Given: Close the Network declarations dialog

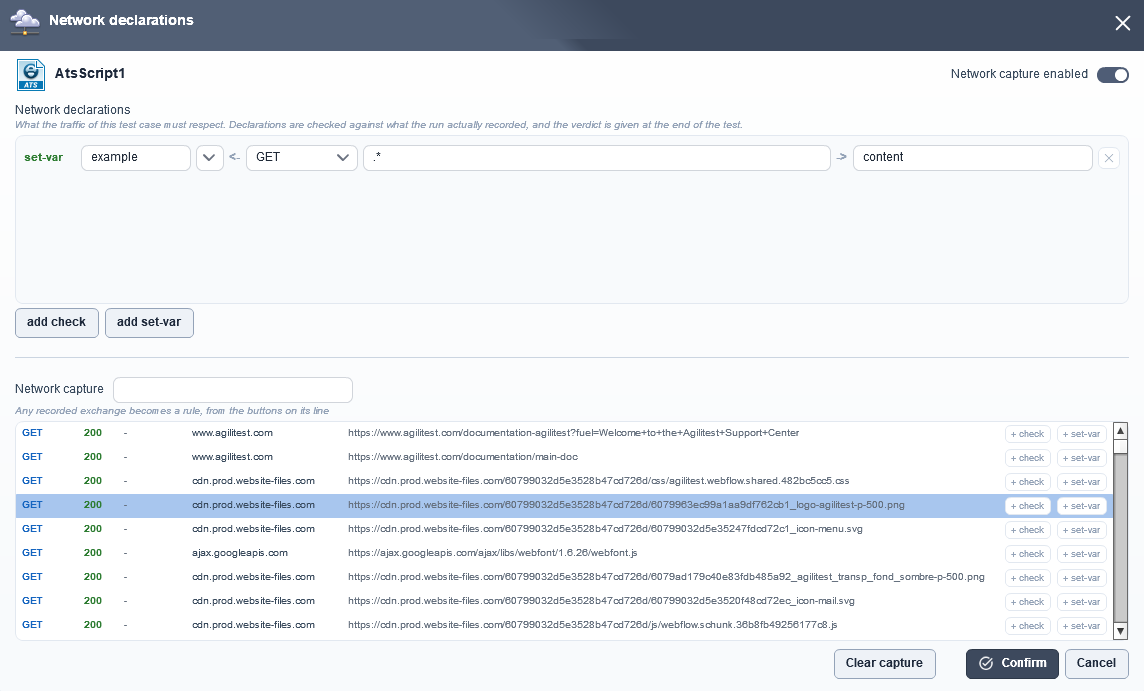Looking at the screenshot, I should tap(1122, 23).
